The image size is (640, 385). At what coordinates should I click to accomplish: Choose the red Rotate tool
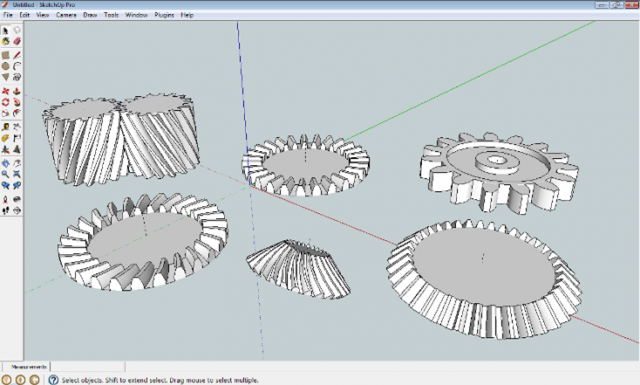tap(5, 102)
